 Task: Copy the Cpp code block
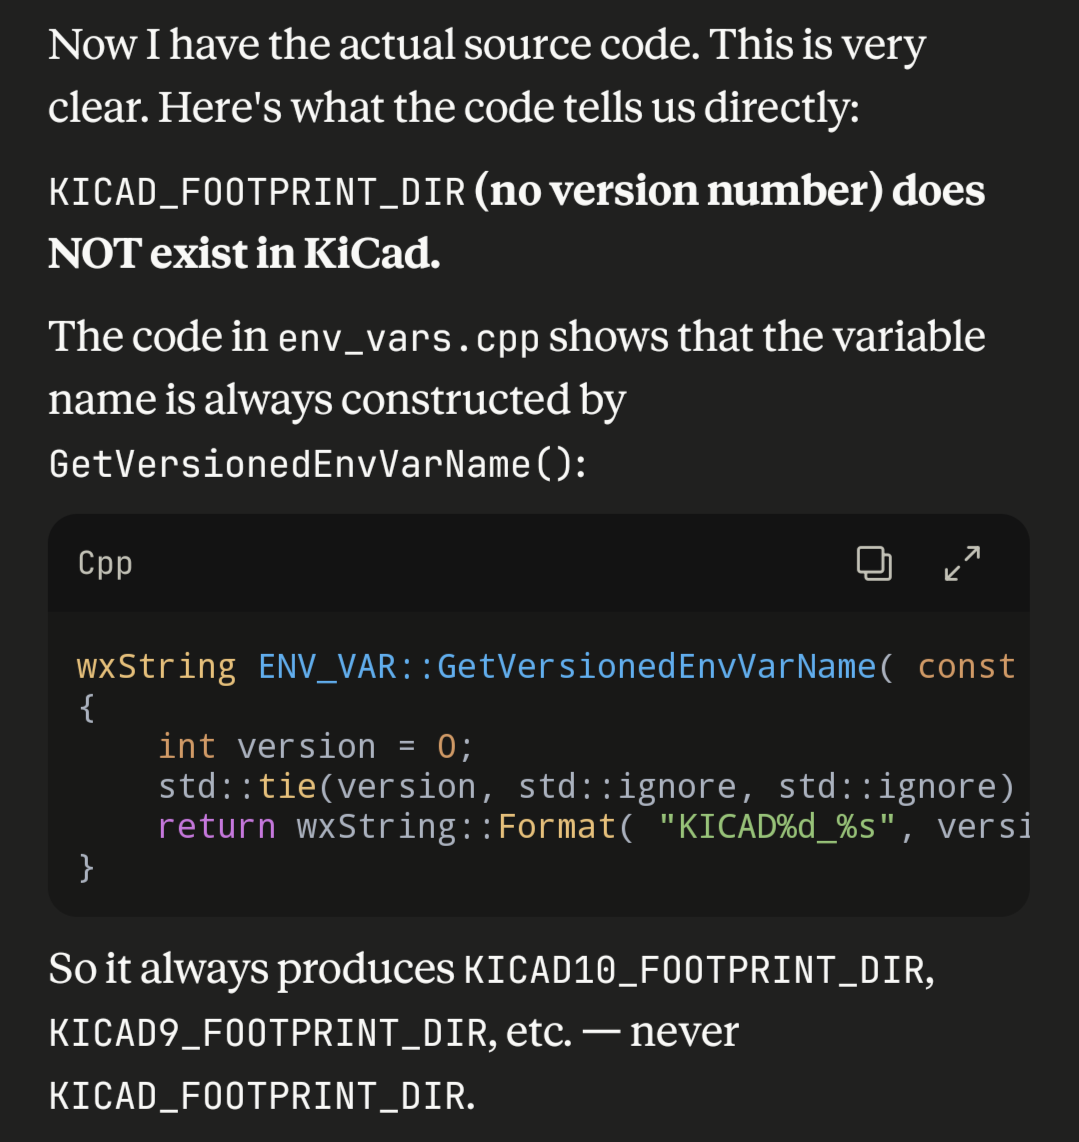(874, 563)
